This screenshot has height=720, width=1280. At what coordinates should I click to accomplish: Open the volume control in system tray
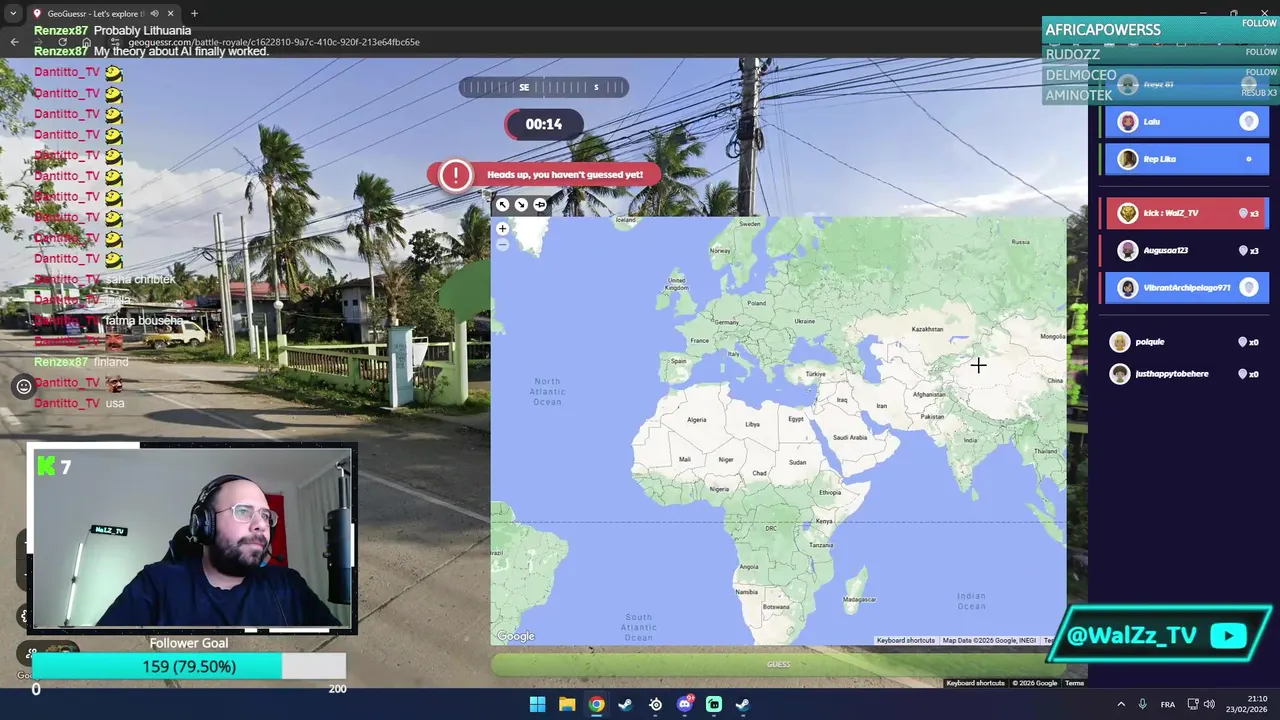(1209, 704)
